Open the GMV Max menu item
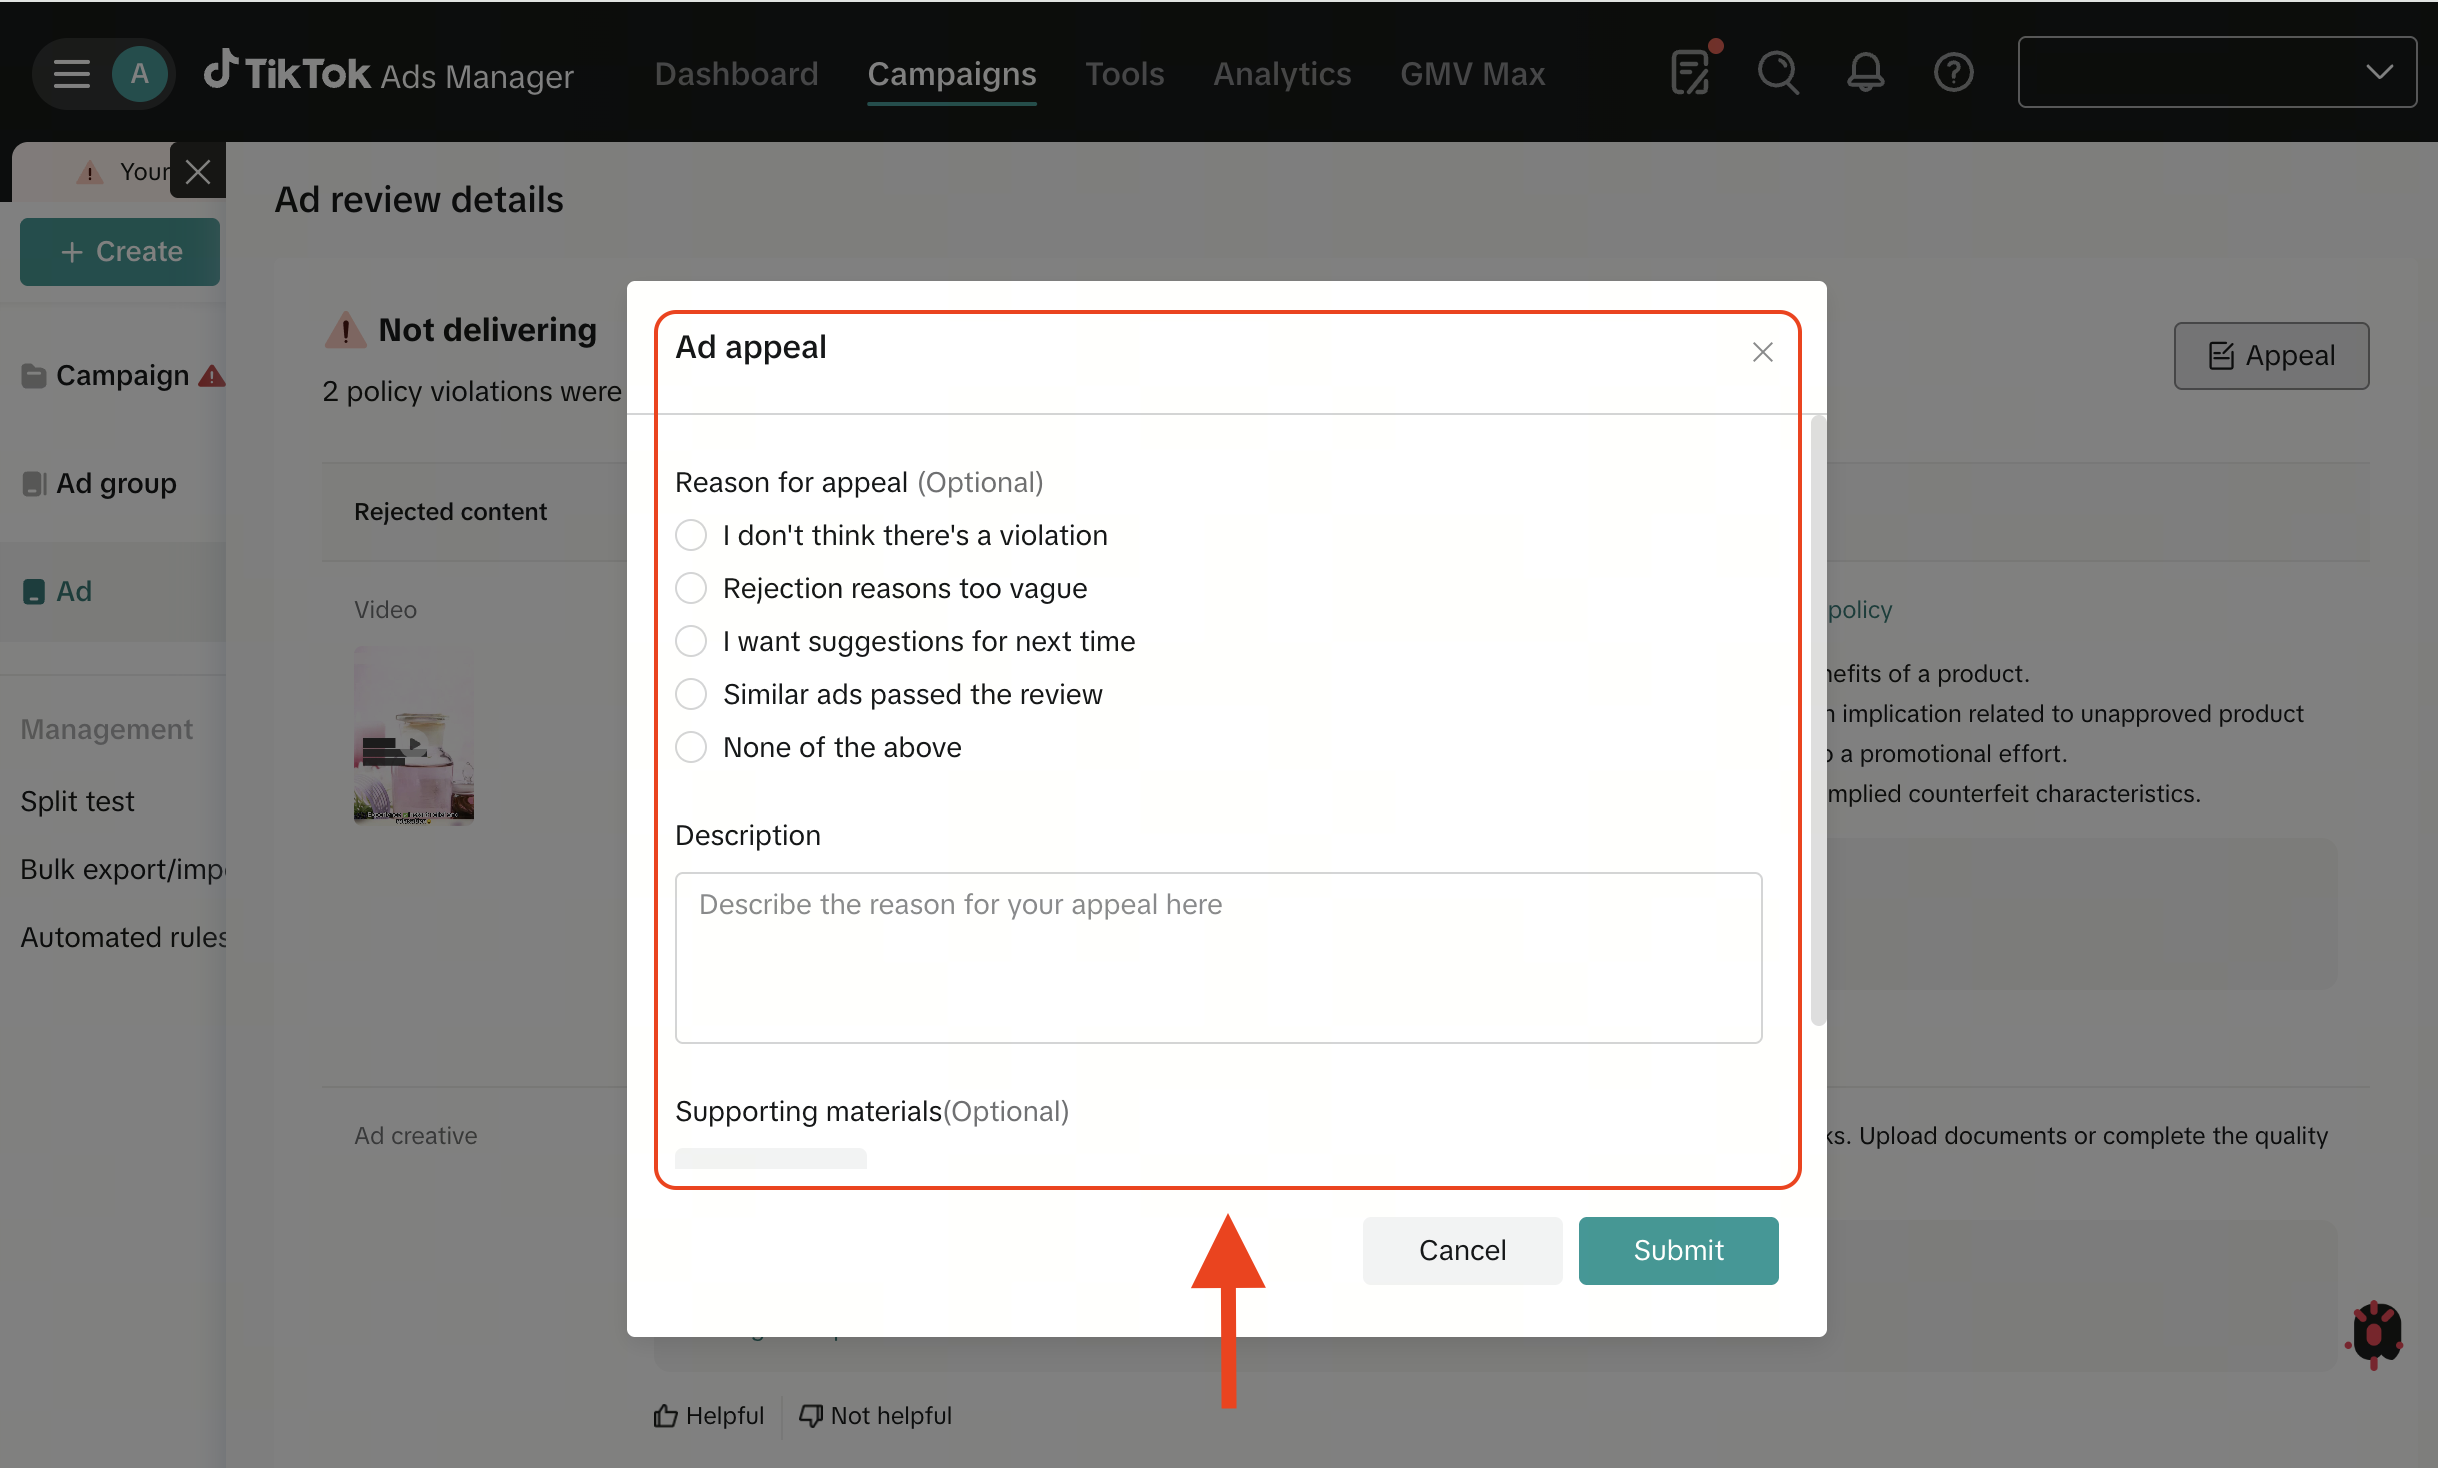2438x1468 pixels. 1471,74
